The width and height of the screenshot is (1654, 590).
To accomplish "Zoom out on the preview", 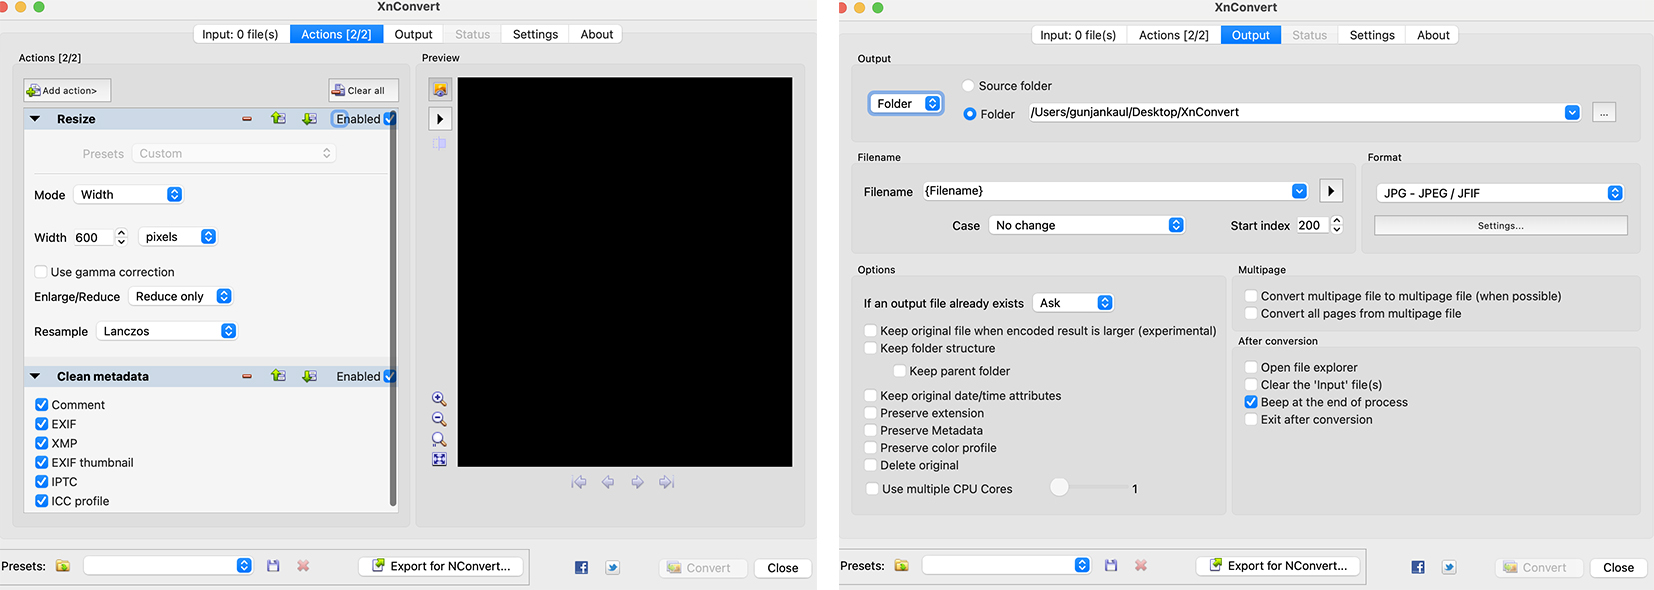I will pos(439,419).
